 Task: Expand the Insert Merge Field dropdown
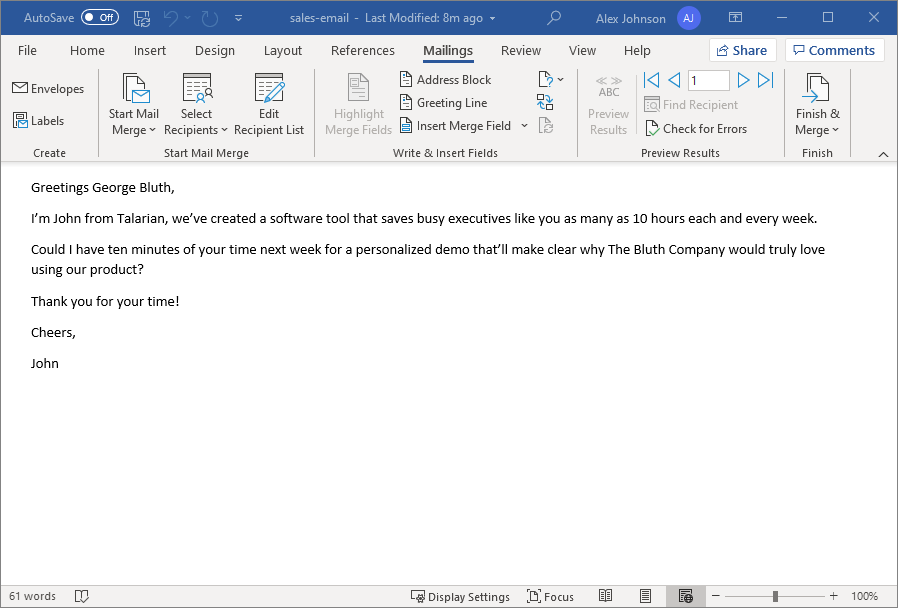pos(524,125)
